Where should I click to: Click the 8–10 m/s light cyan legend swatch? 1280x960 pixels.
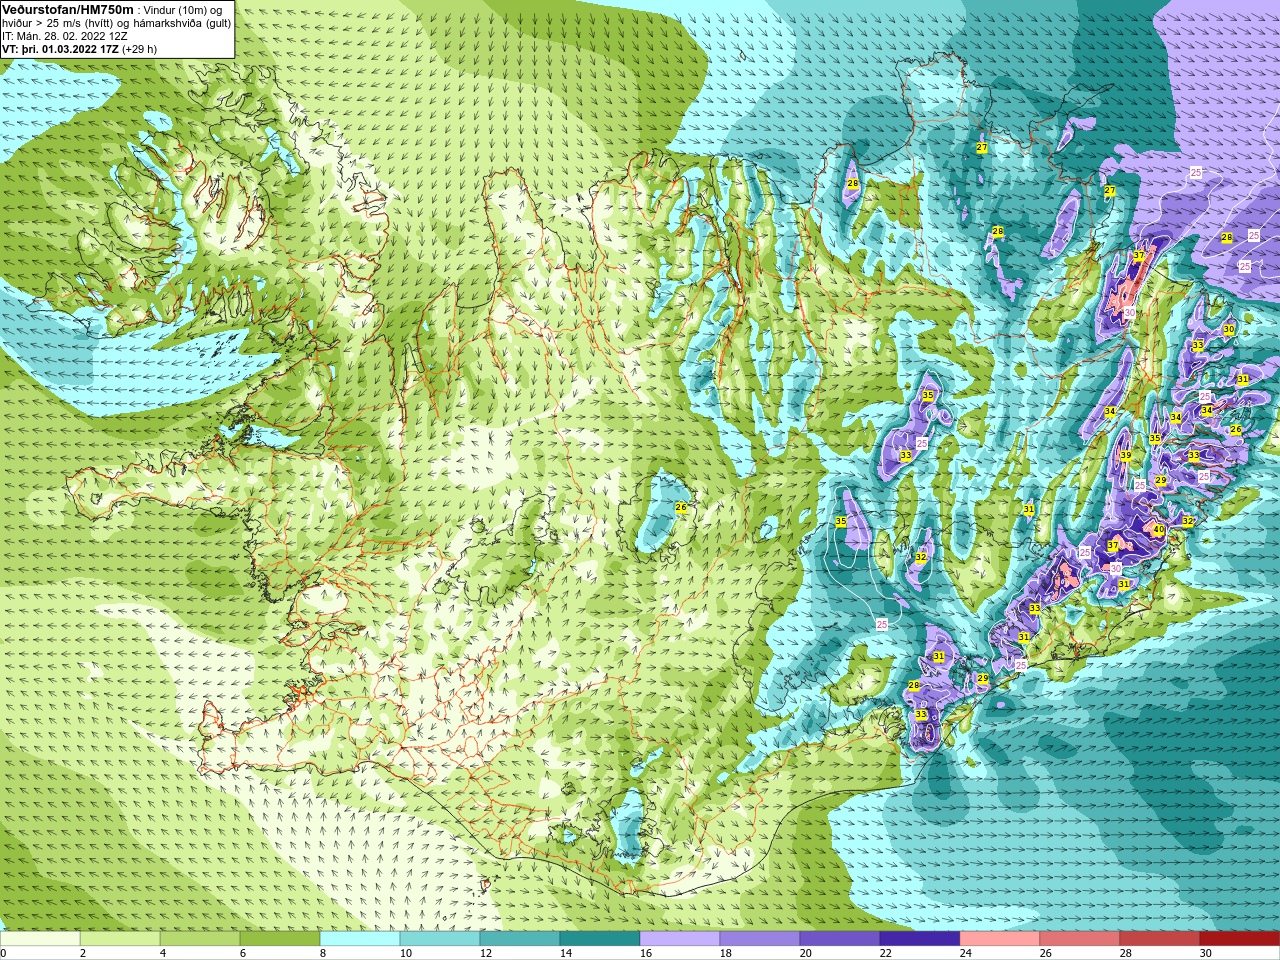pos(360,939)
